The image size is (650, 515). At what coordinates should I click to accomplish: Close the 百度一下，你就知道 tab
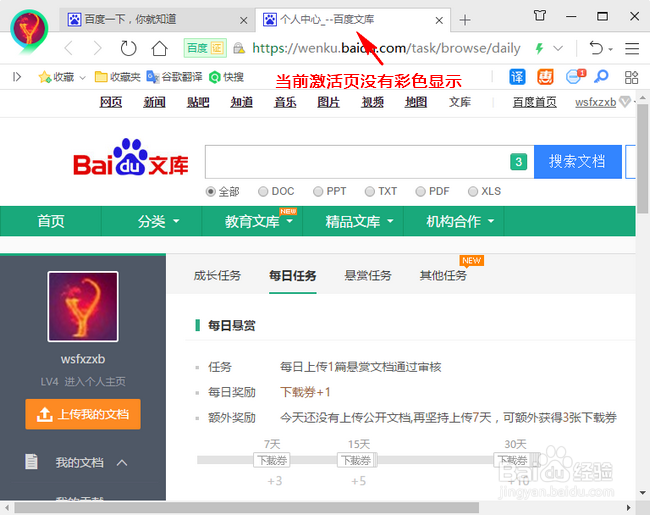tap(244, 20)
